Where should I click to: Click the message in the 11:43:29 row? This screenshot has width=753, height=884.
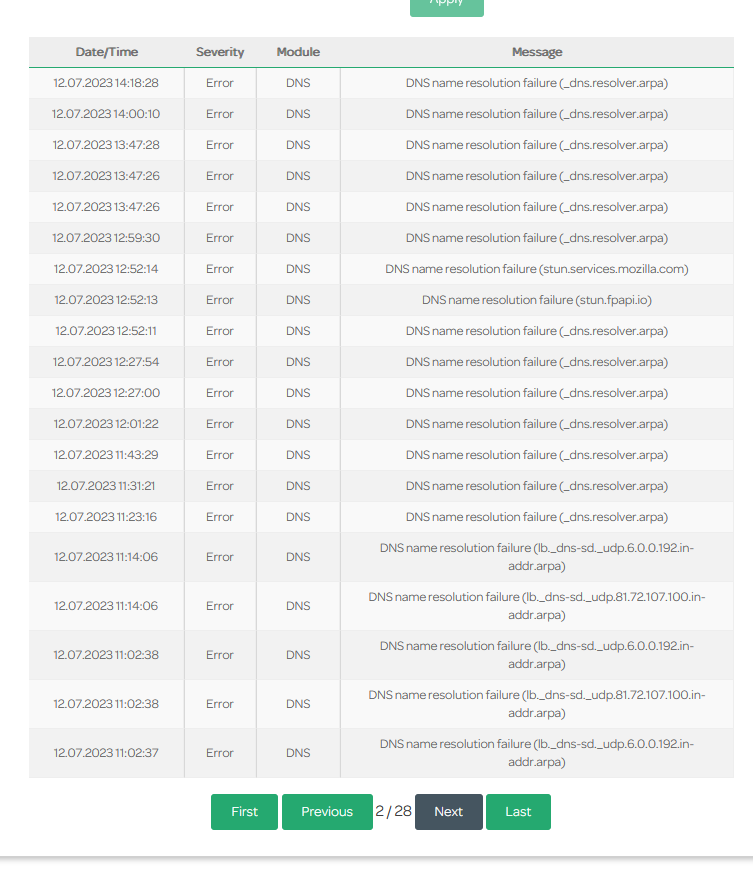point(537,455)
